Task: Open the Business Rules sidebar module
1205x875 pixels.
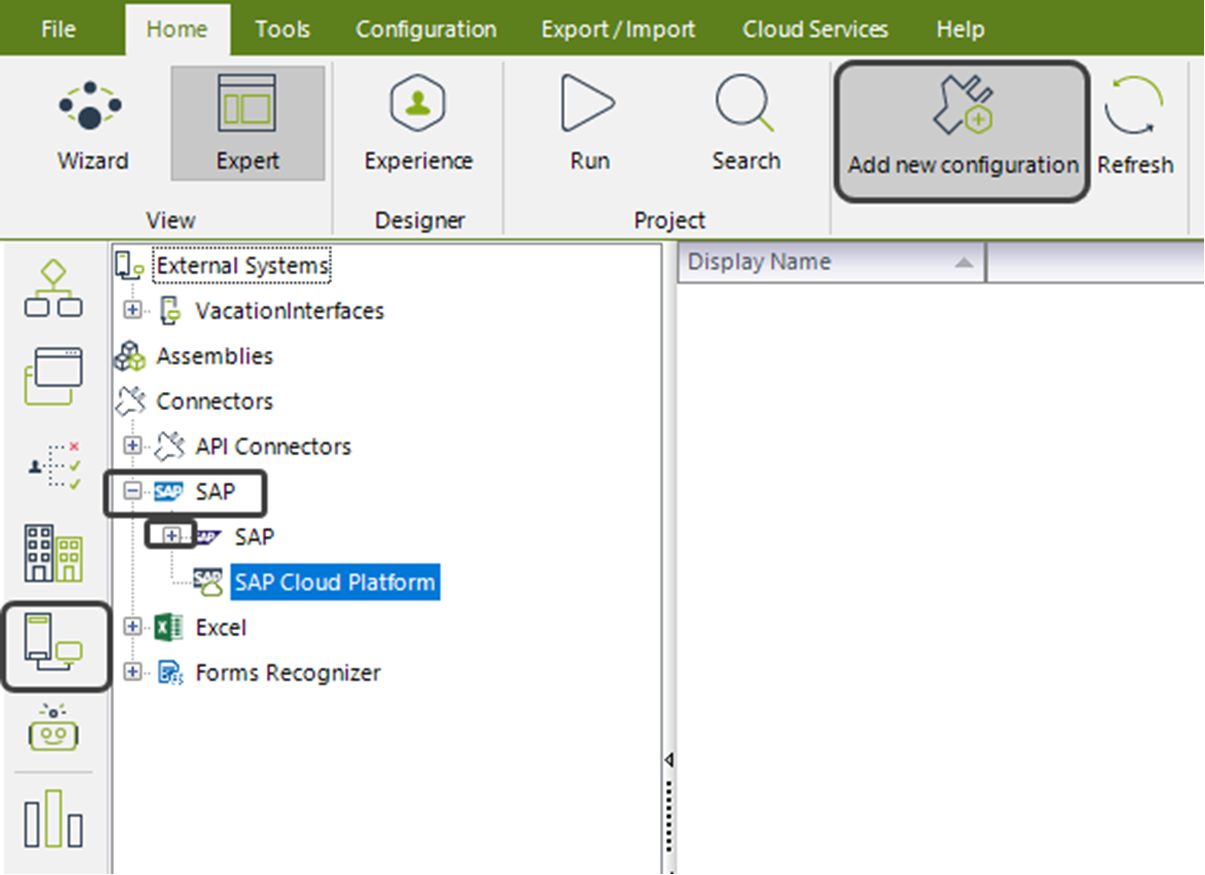Action: (x=53, y=467)
